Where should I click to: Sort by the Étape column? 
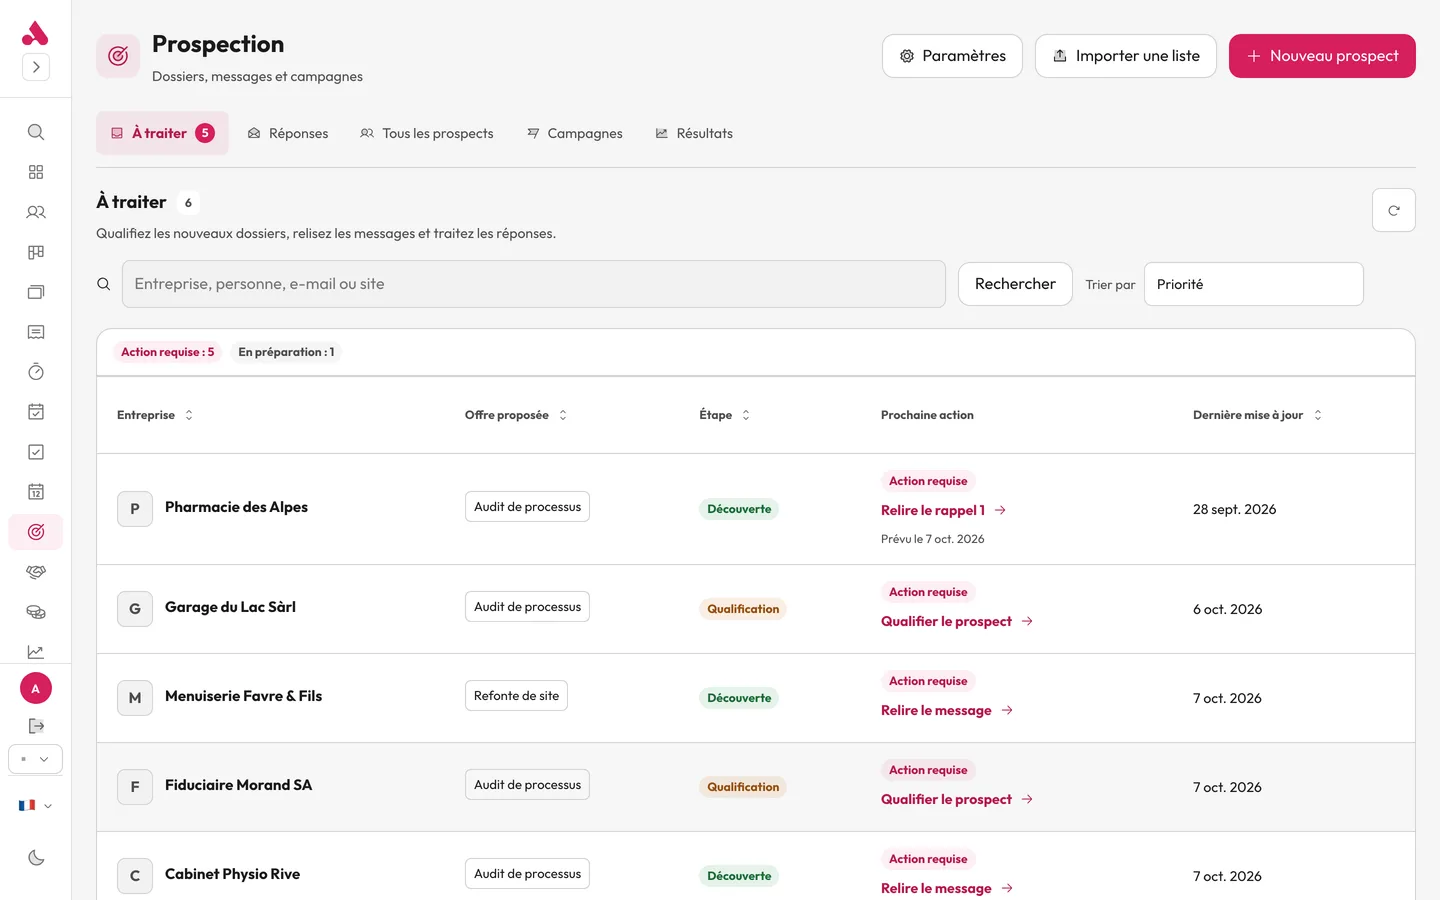725,415
